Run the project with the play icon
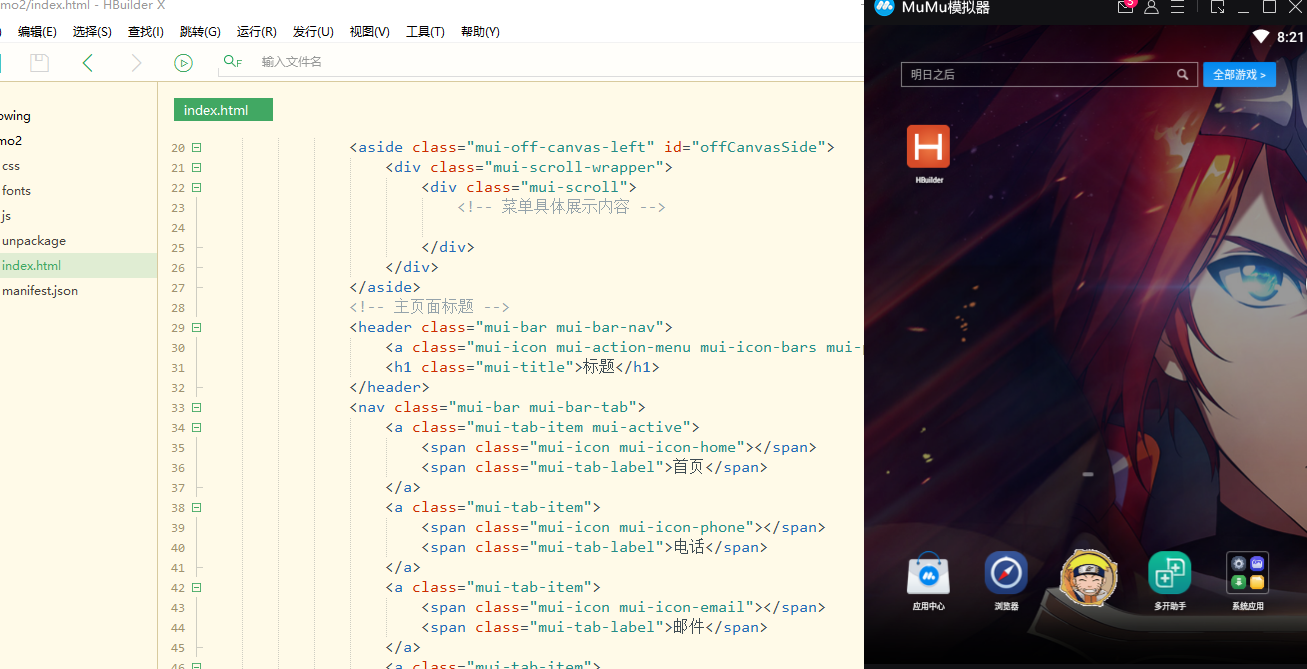This screenshot has height=669, width=1307. 183,63
